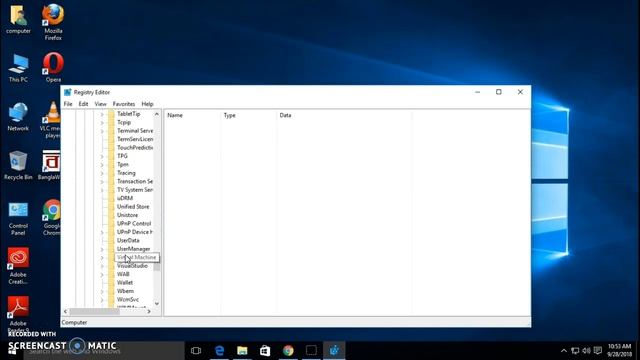The height and width of the screenshot is (360, 640).
Task: Expand the TabletTip key
Action: point(102,114)
